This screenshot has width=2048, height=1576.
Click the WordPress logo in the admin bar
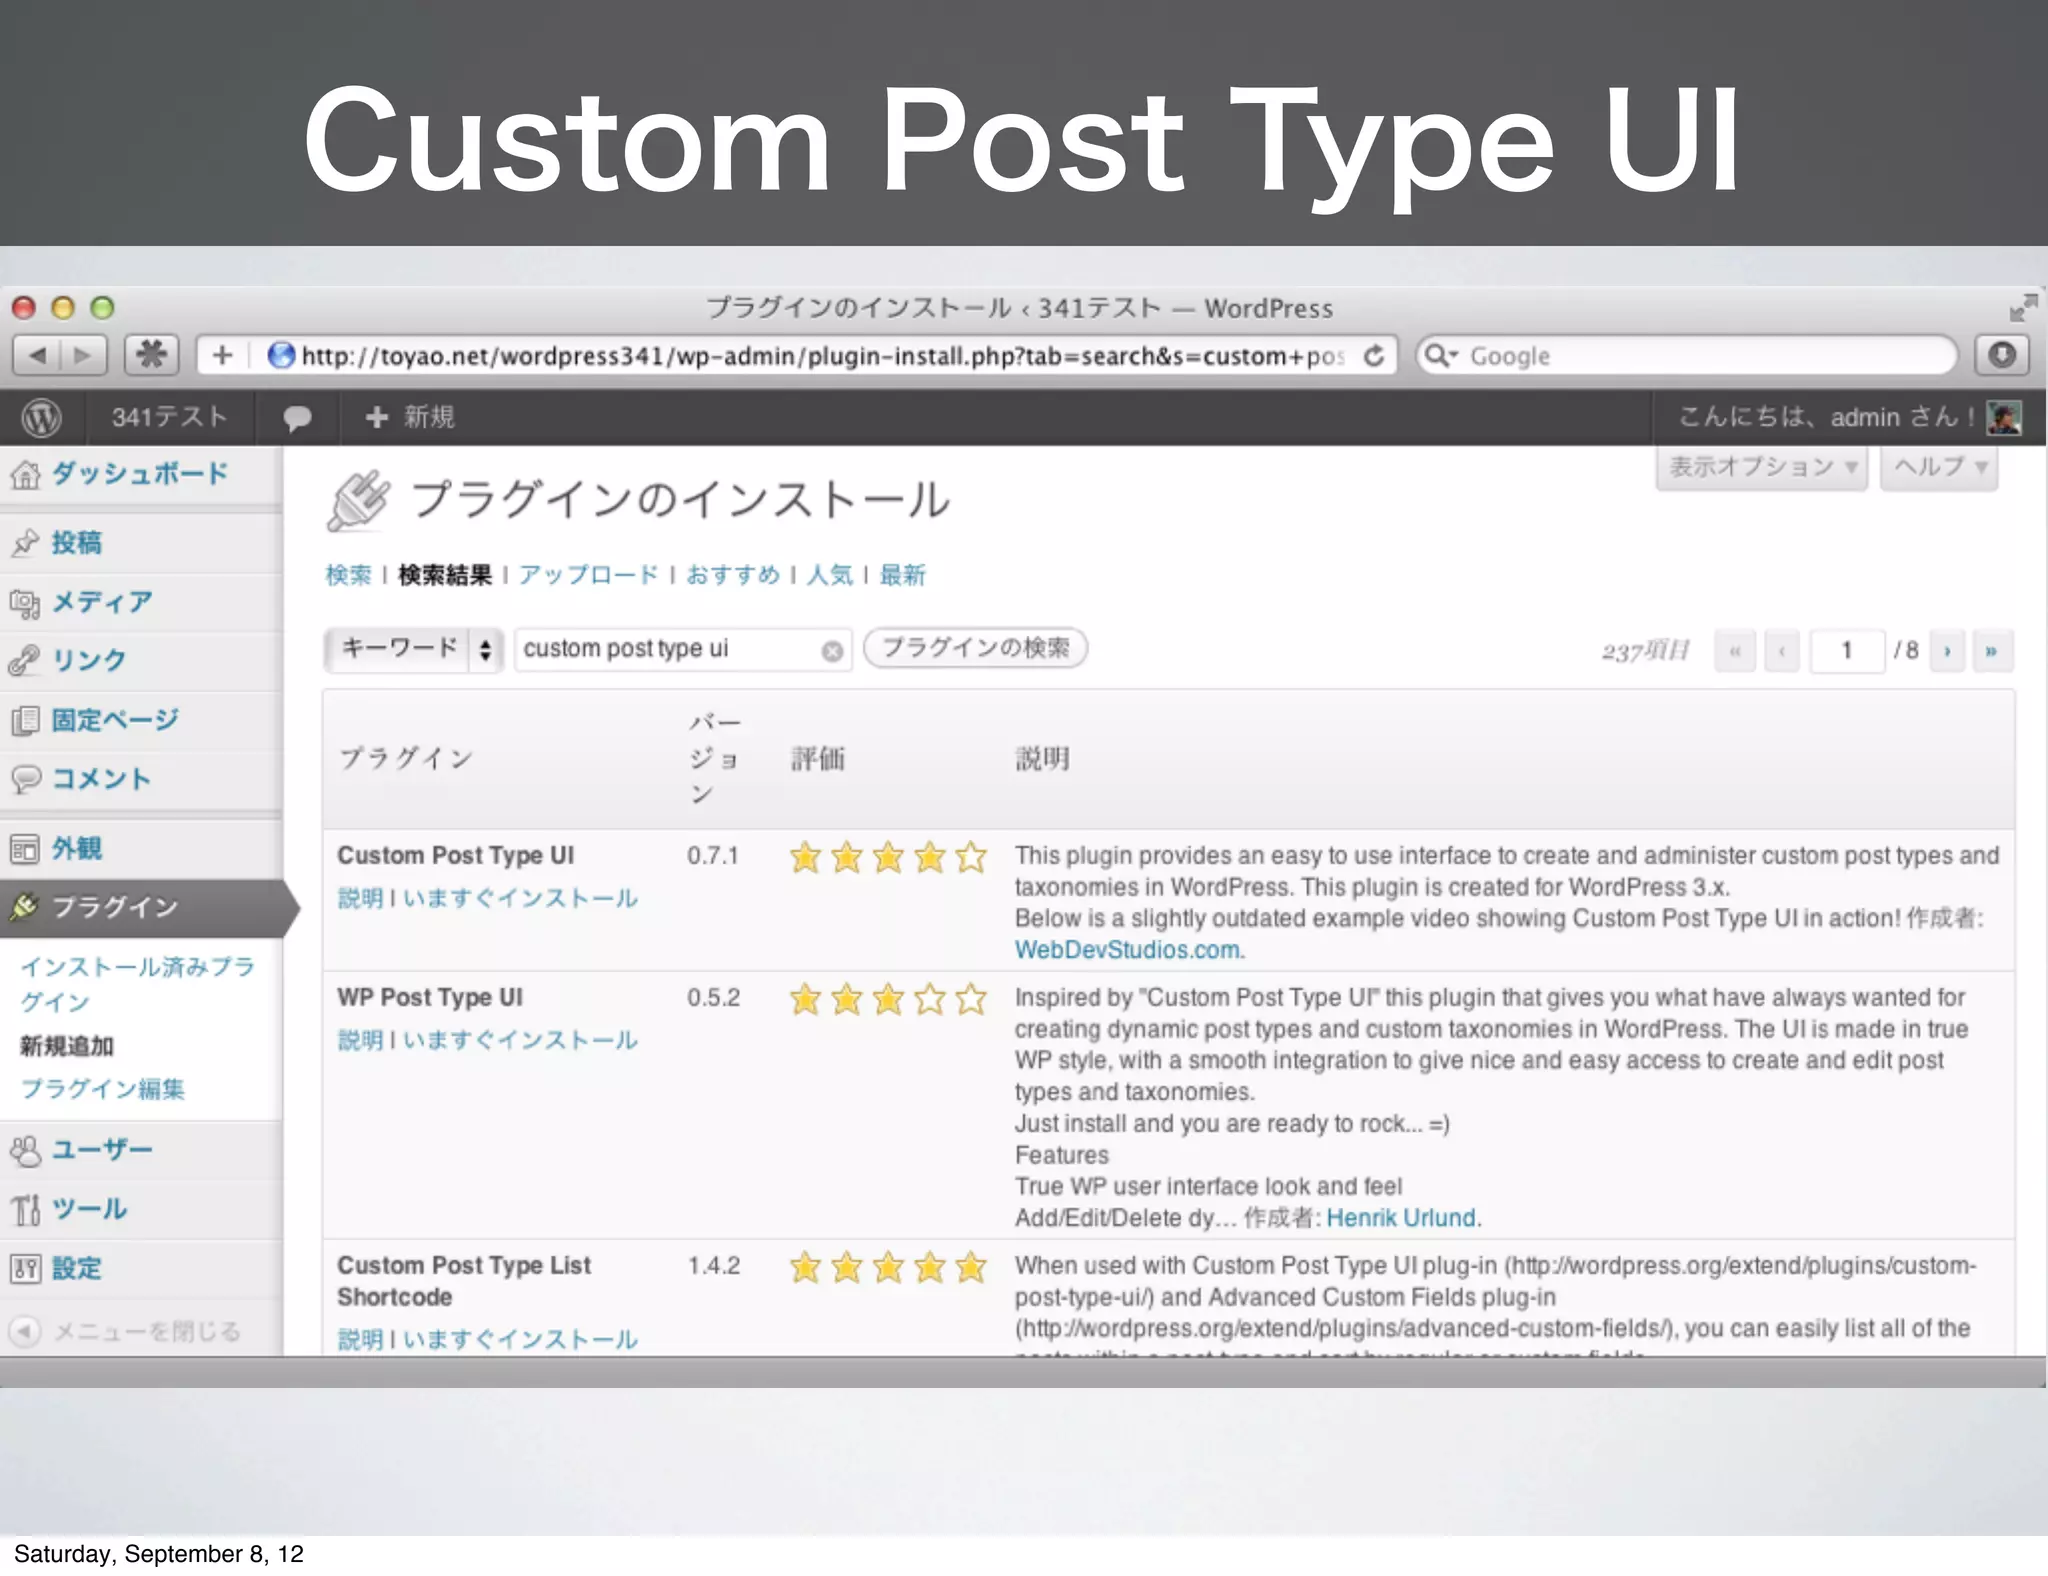coord(41,417)
